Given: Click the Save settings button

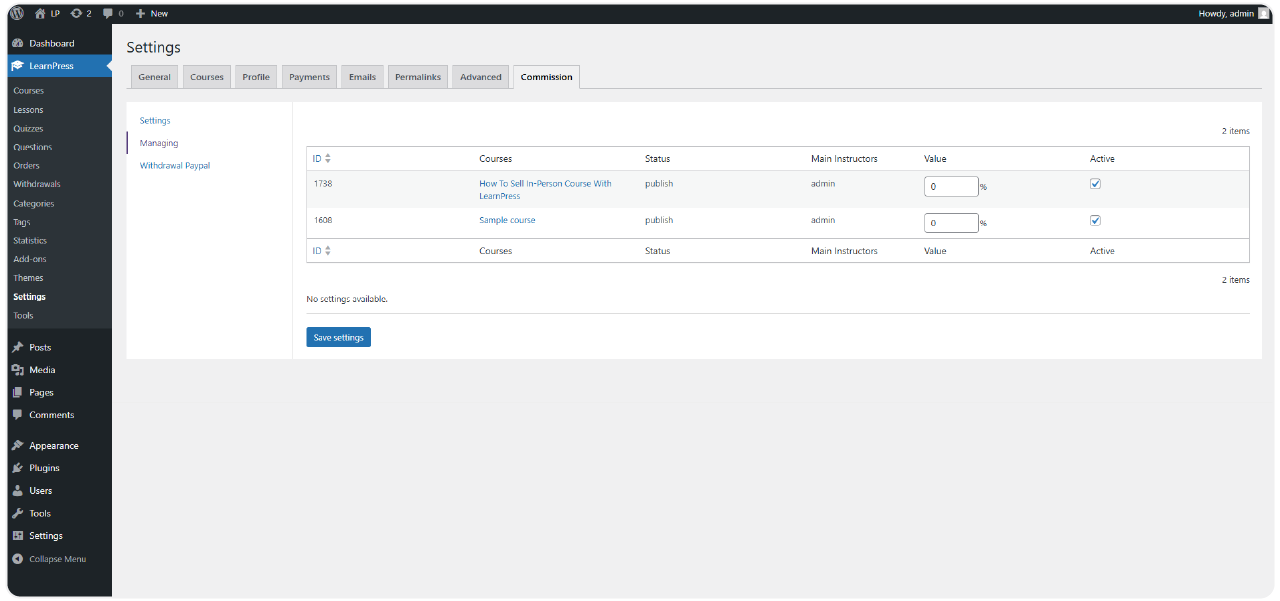Looking at the screenshot, I should point(338,338).
